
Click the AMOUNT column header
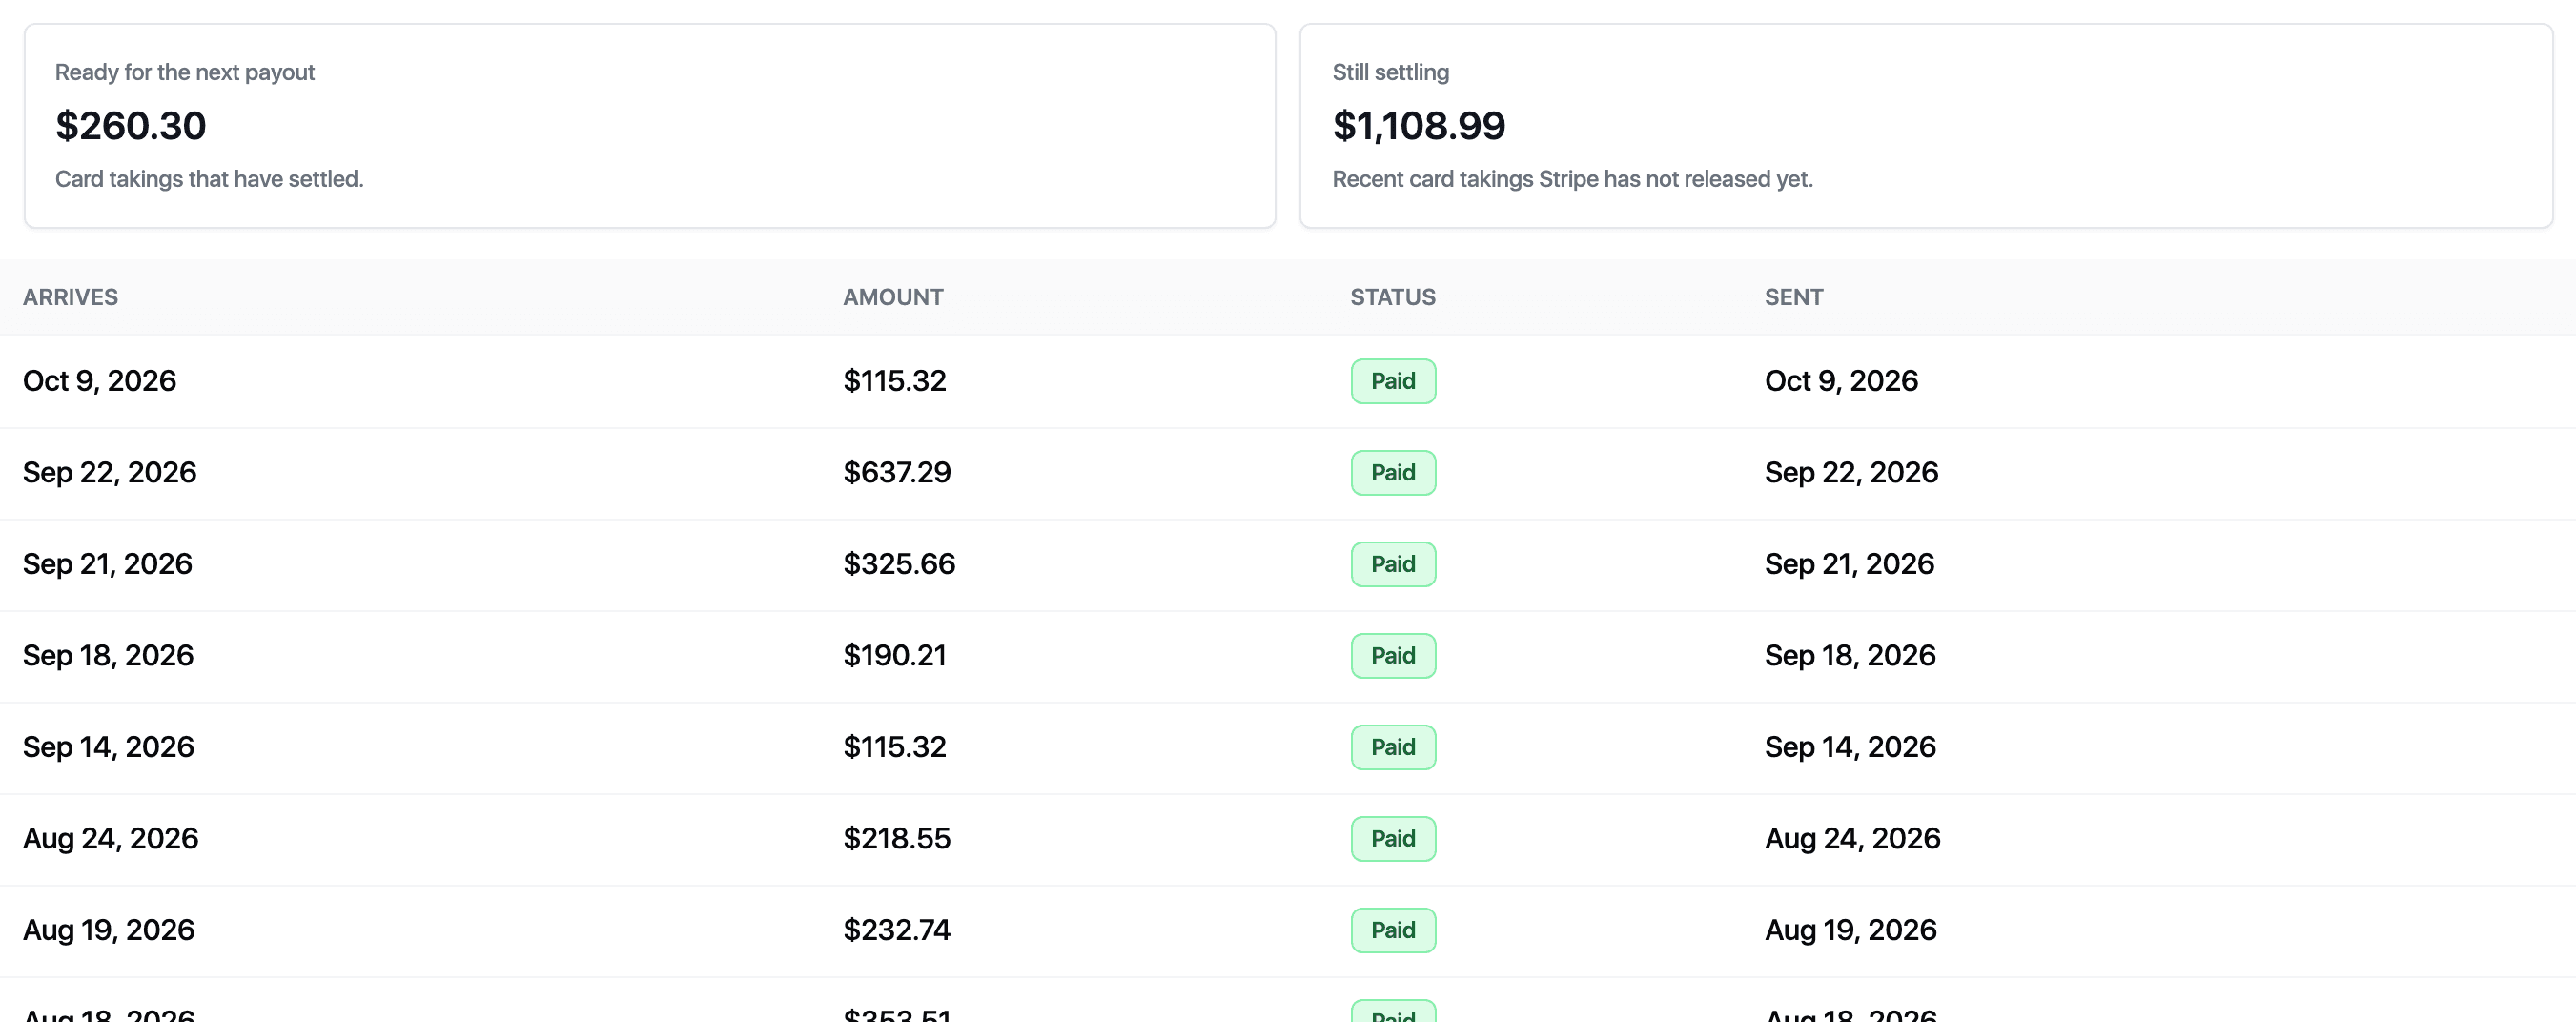tap(893, 297)
